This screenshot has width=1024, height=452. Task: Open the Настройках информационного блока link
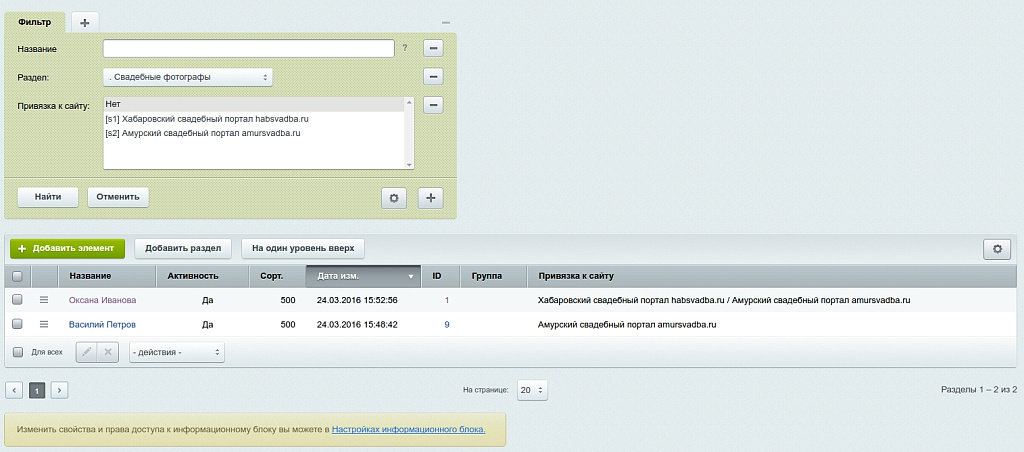pos(409,430)
